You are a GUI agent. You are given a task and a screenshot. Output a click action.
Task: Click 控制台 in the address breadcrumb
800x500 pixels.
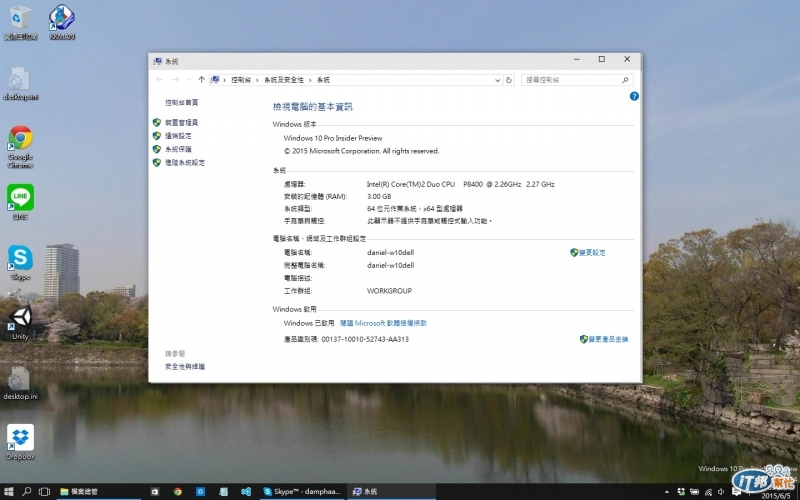coord(241,80)
